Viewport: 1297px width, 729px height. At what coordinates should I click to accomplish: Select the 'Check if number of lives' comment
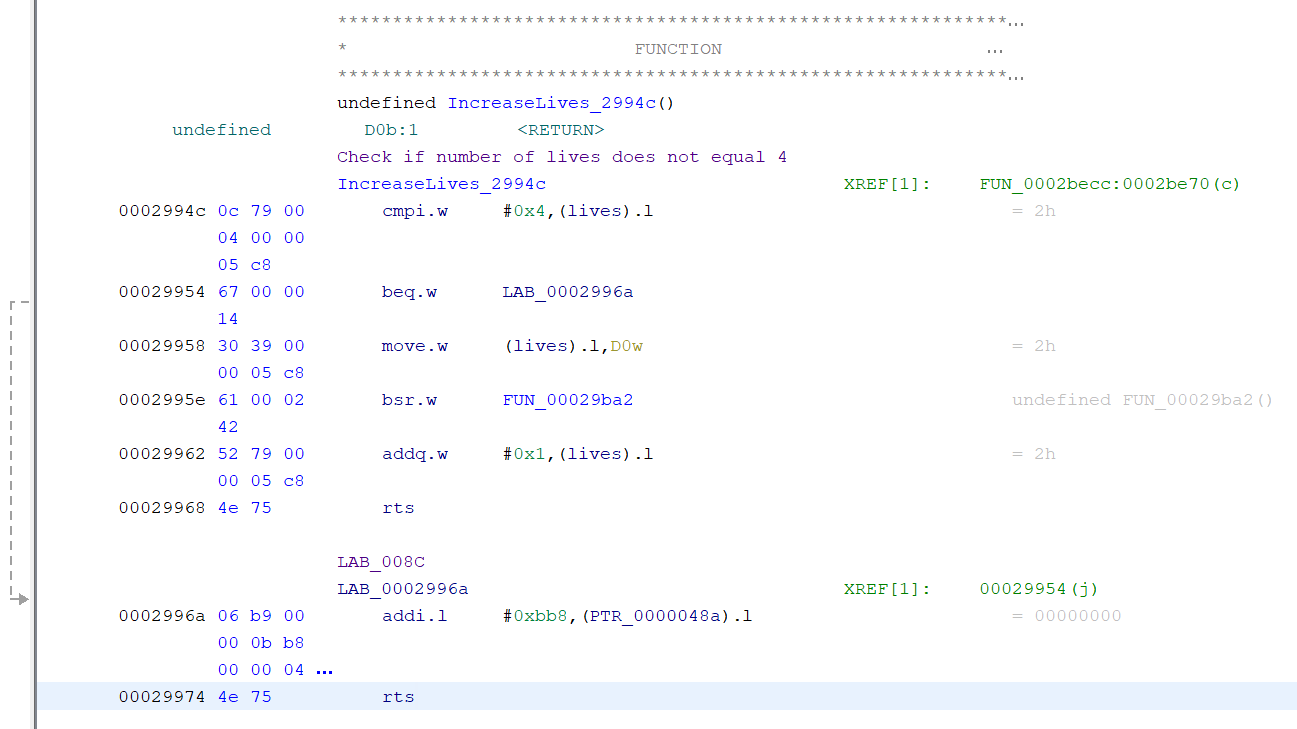[562, 157]
